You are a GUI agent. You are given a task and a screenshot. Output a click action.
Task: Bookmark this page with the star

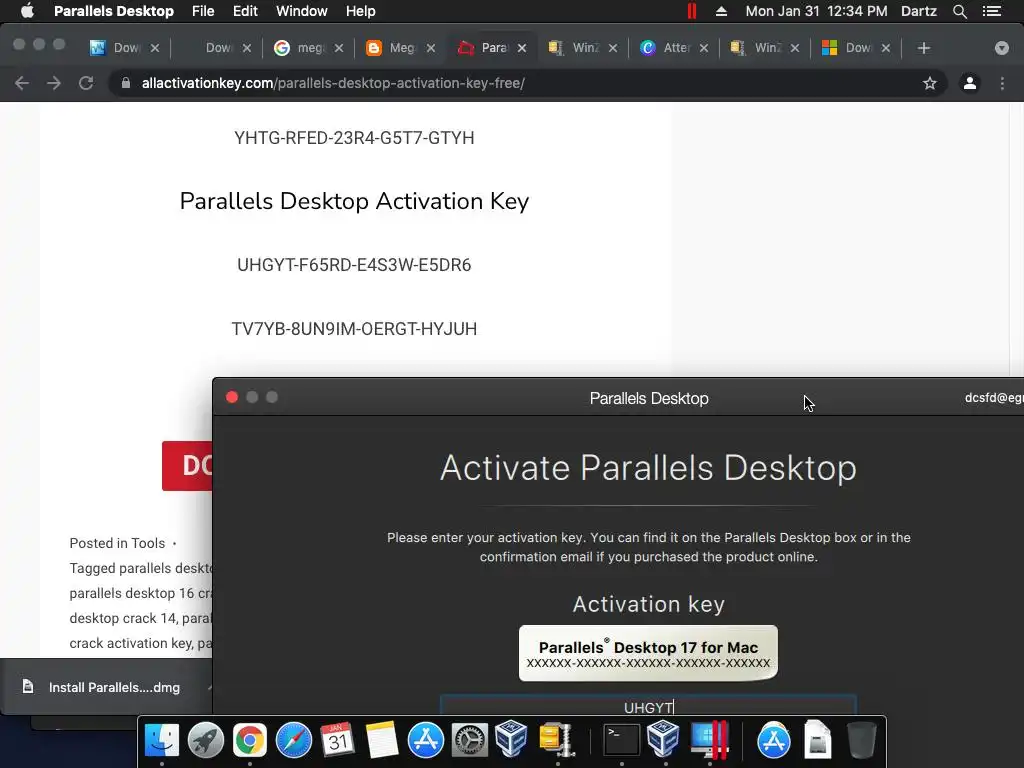tap(930, 83)
